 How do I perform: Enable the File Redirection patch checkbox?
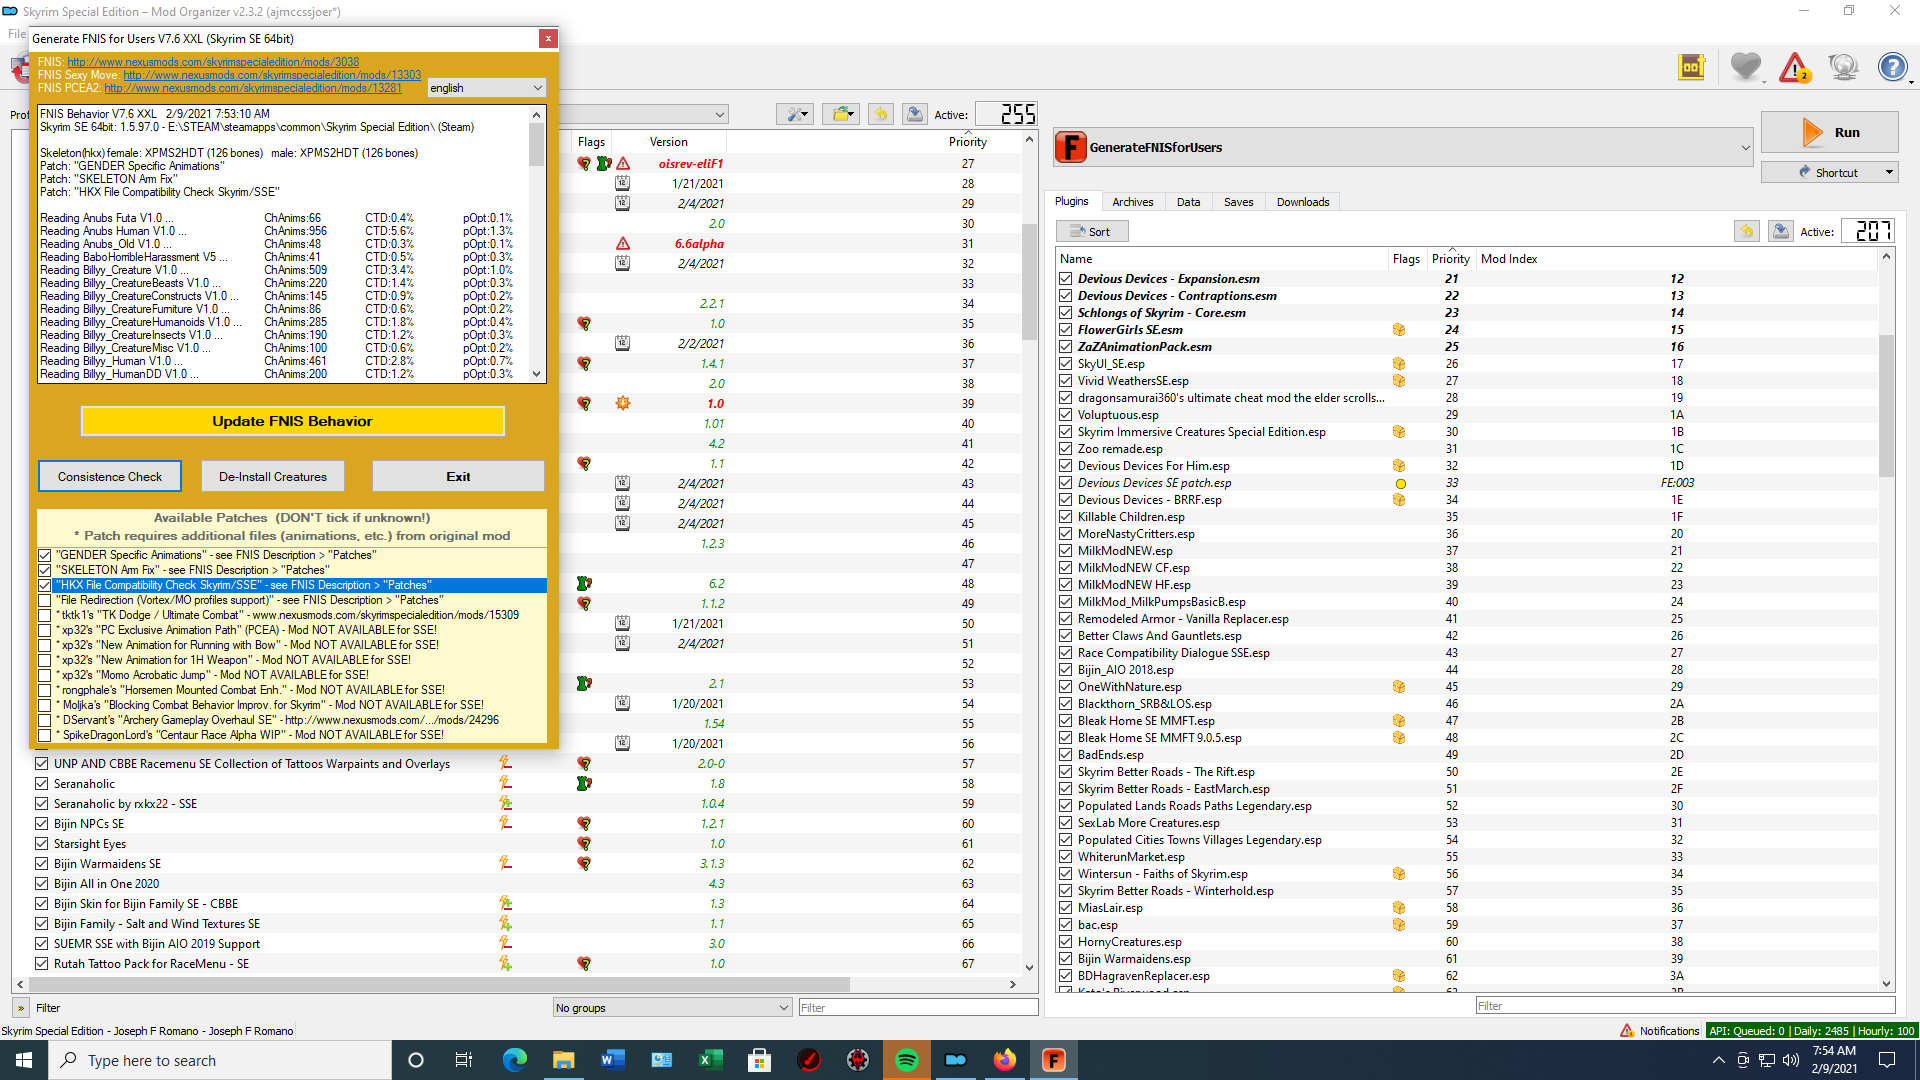pyautogui.click(x=45, y=600)
